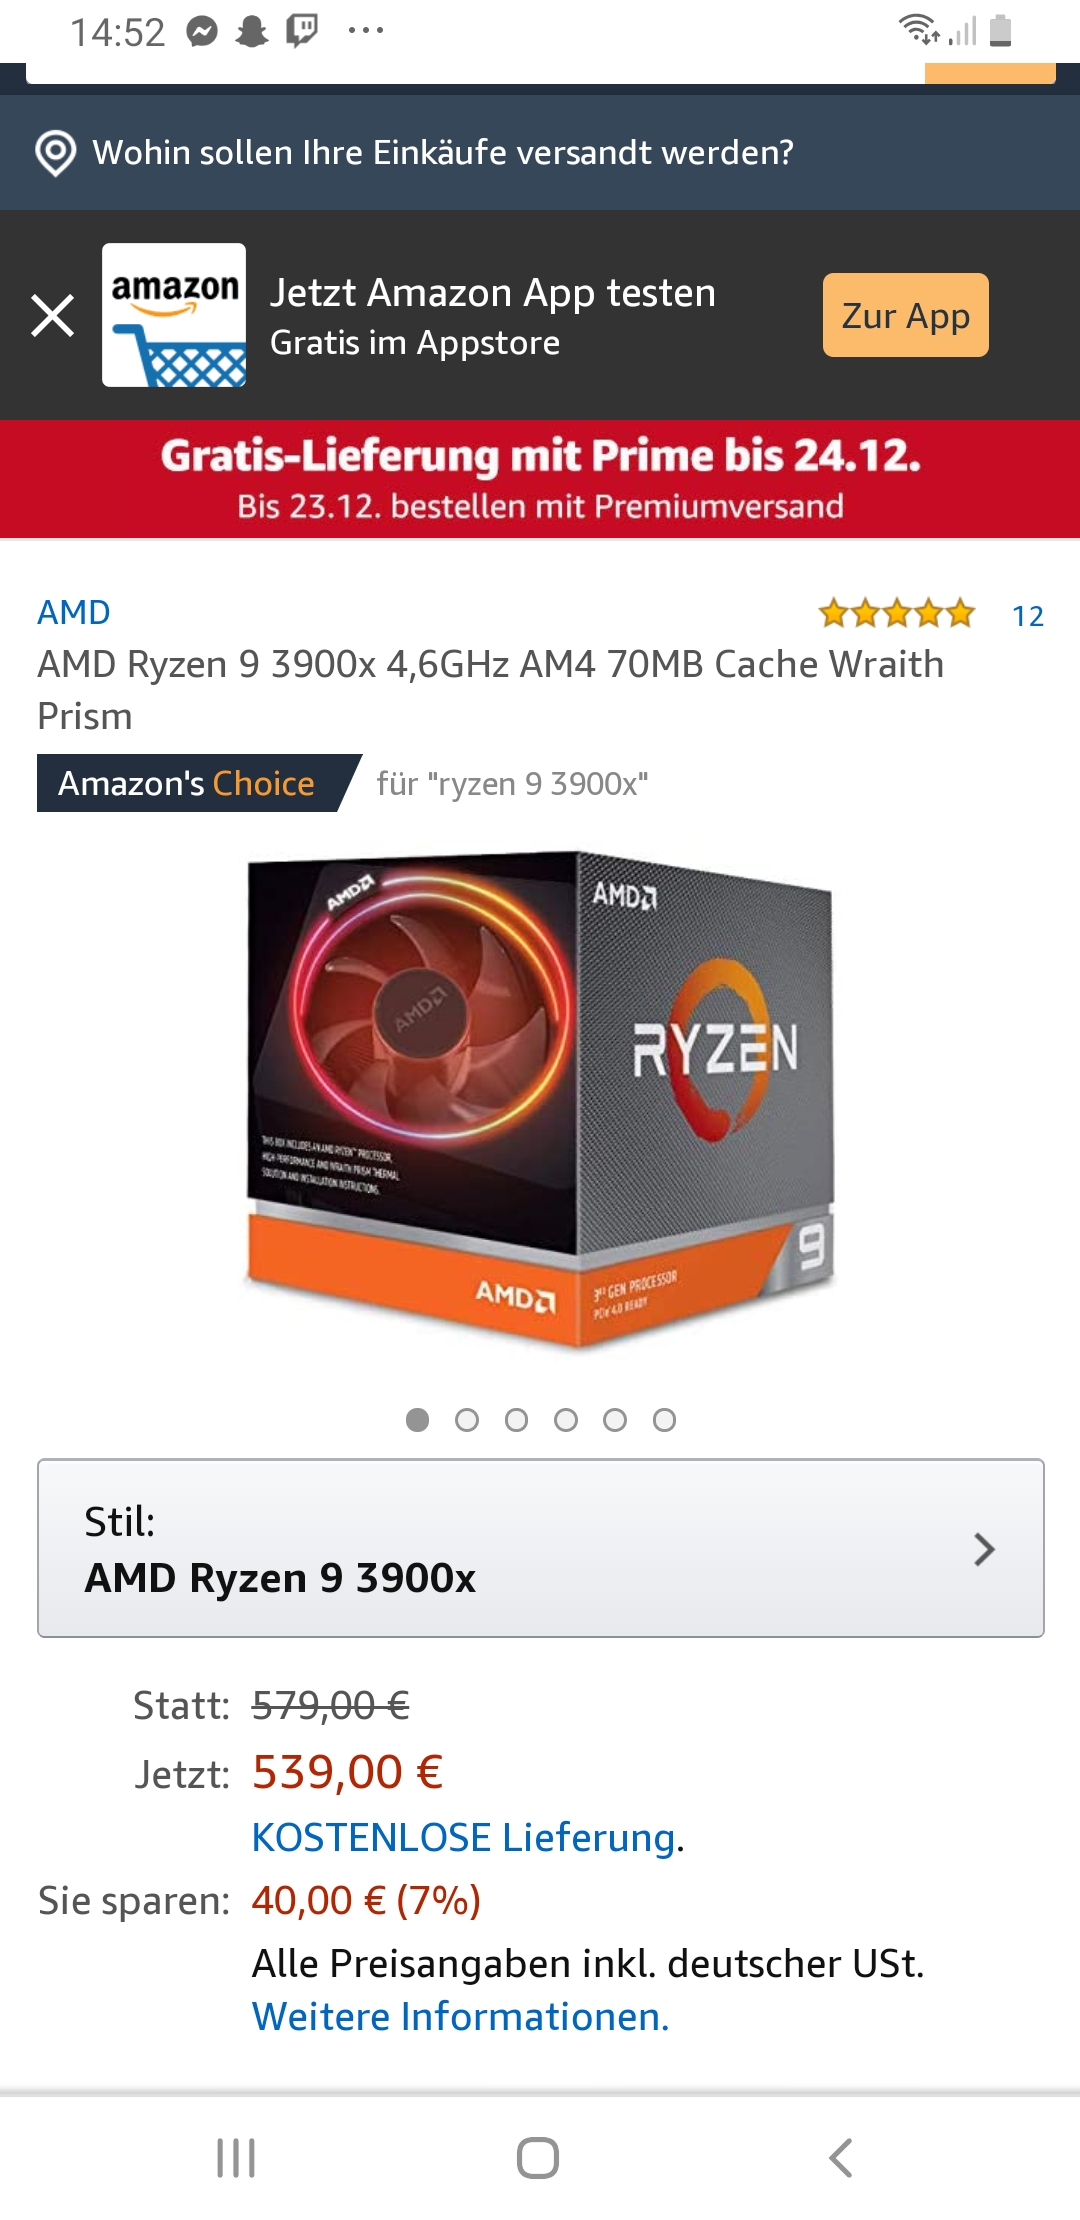Image resolution: width=1080 pixels, height=2220 pixels.
Task: Tap the delivery location pin icon
Action: (x=55, y=153)
